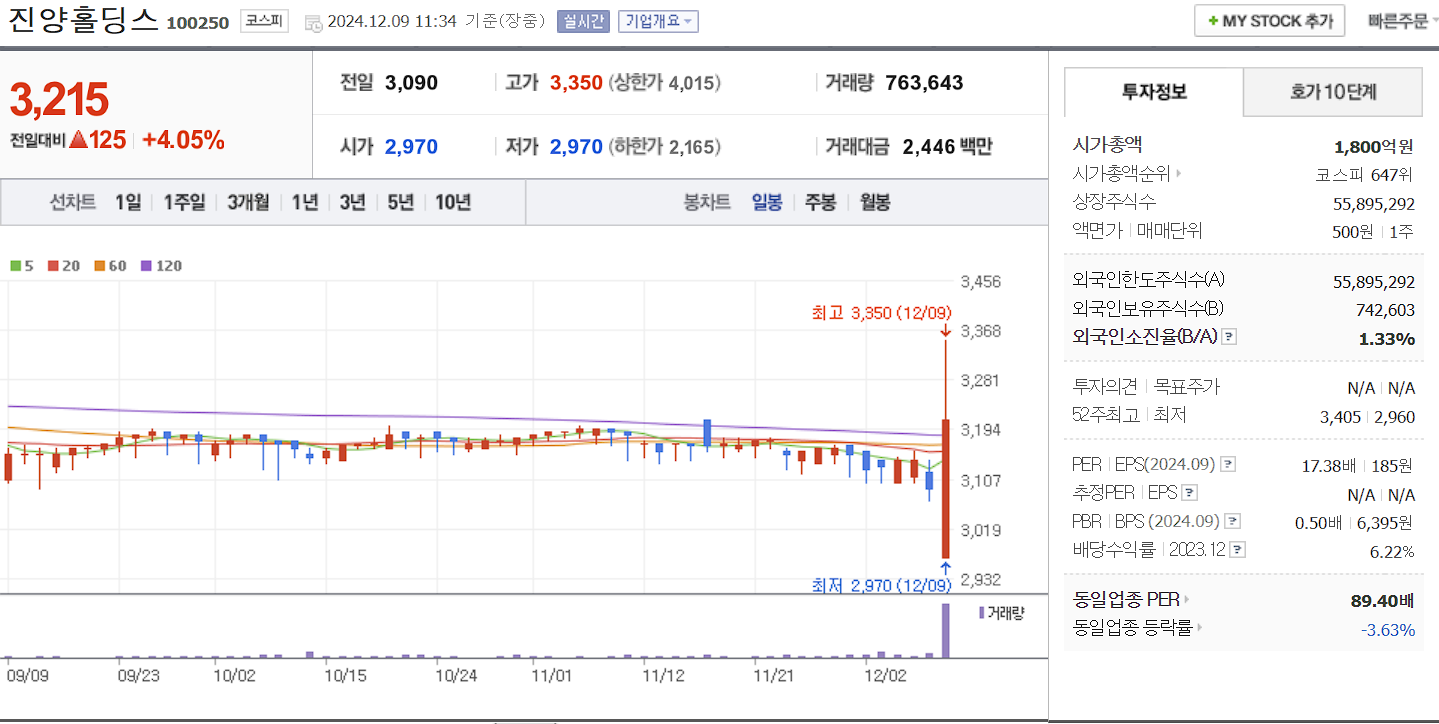Click the help icon next to 배당수익률 2023.12
This screenshot has height=724, width=1439.
point(1238,550)
